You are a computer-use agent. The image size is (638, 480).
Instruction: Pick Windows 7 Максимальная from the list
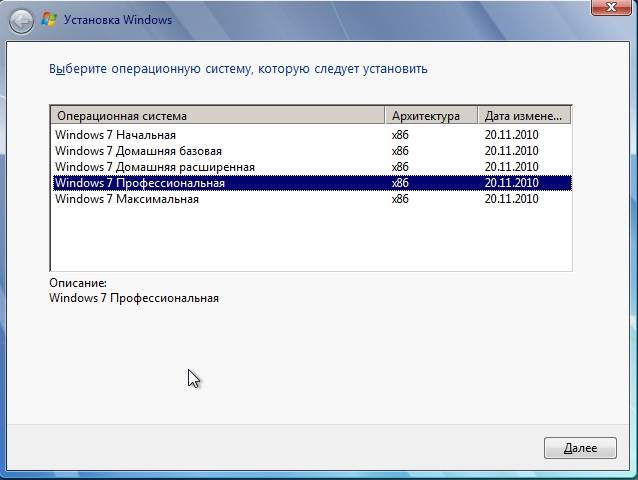pos(126,199)
